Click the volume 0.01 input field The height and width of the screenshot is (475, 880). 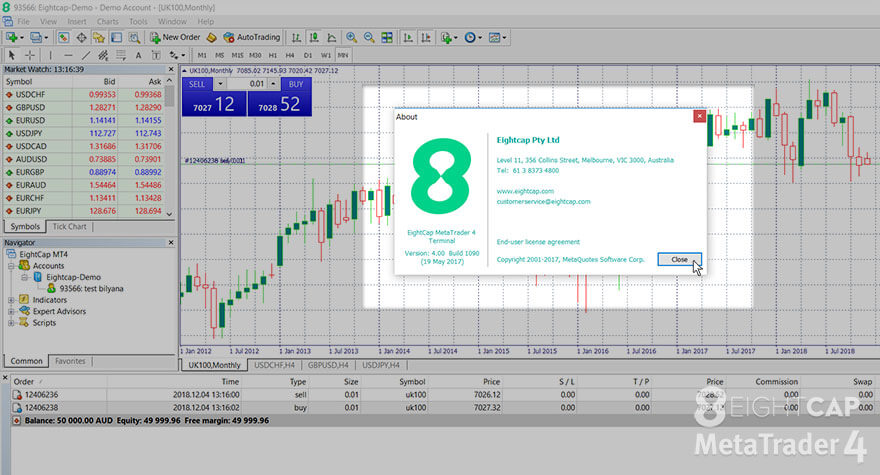coord(247,84)
